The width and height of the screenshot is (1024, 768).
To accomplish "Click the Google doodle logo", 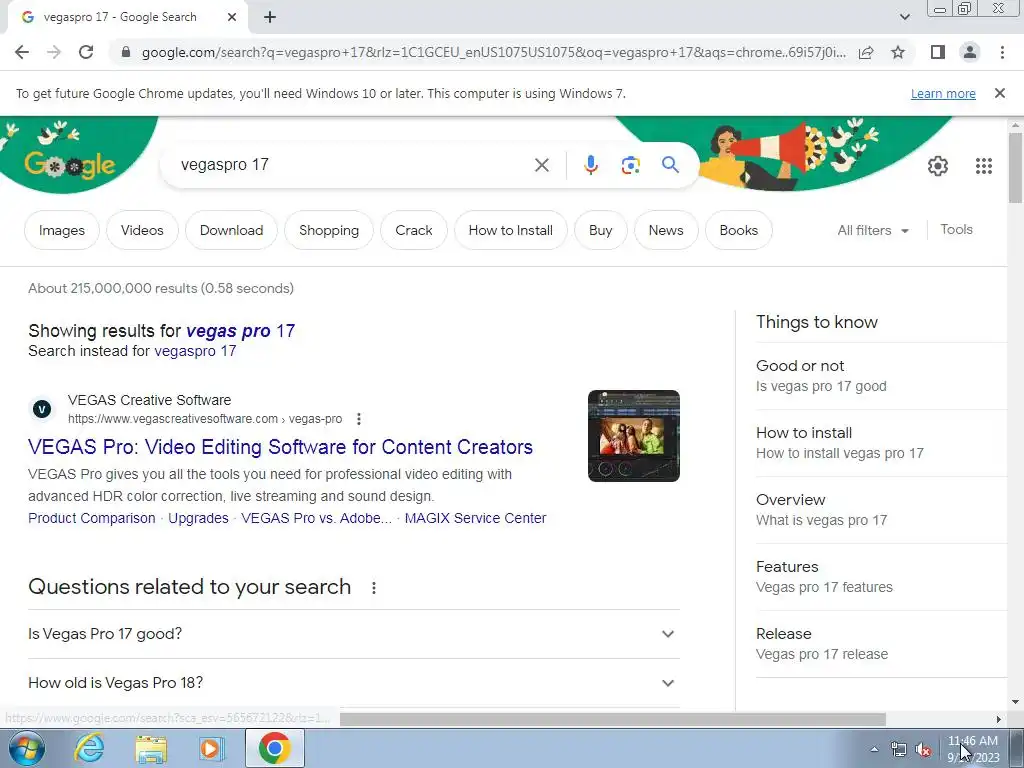I will pyautogui.click(x=70, y=165).
